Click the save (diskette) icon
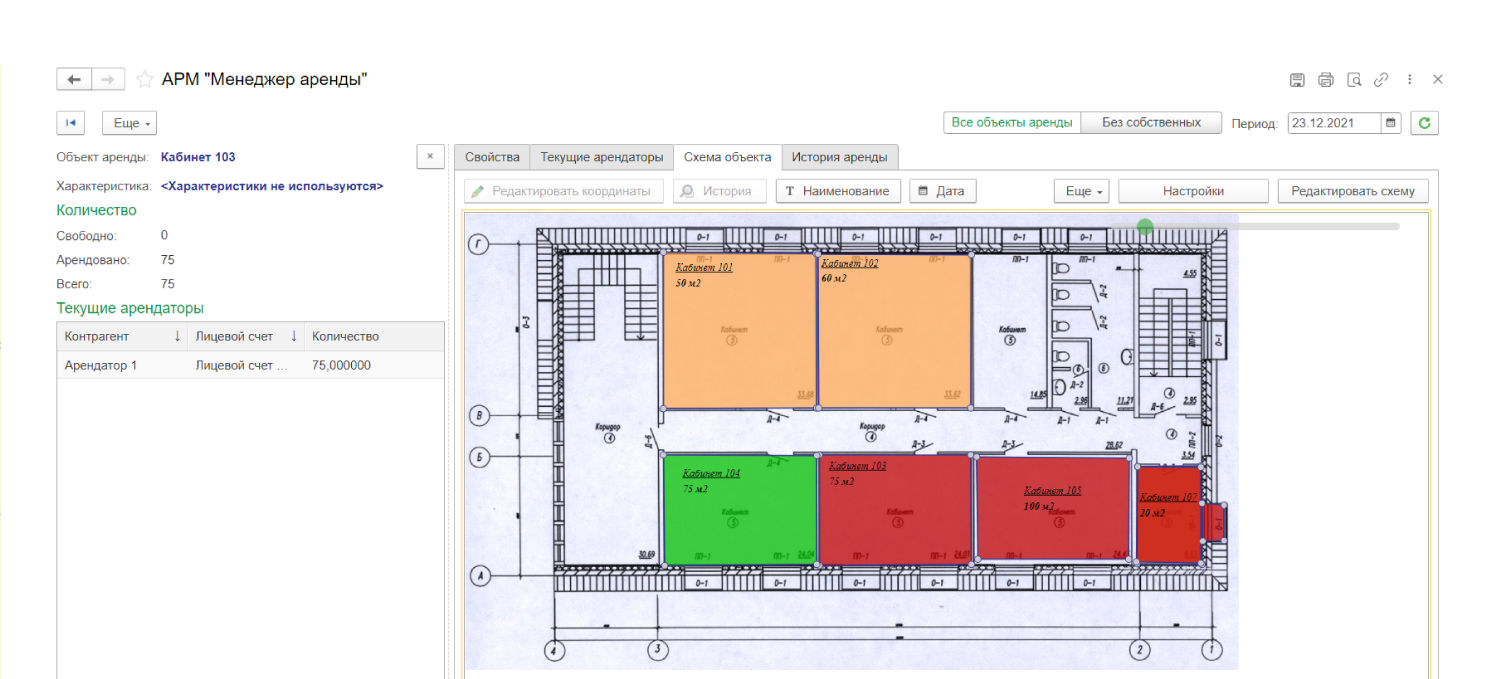The image size is (1501, 679). 1297,80
